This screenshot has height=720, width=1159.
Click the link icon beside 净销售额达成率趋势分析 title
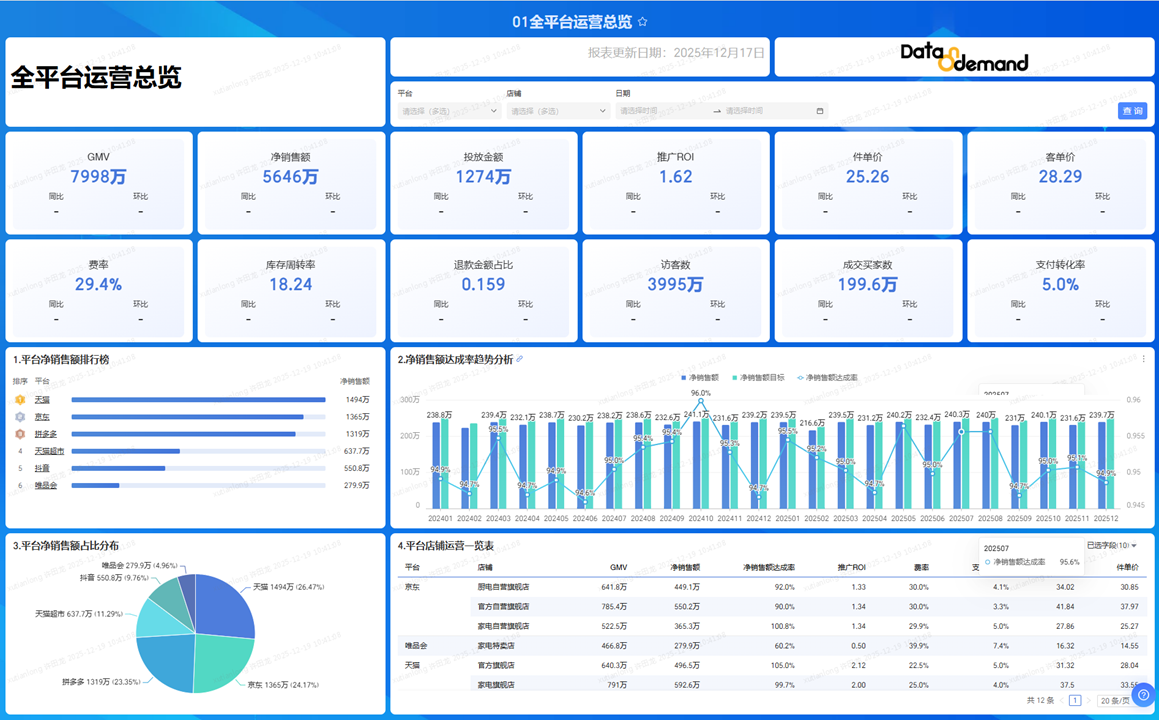(519, 359)
